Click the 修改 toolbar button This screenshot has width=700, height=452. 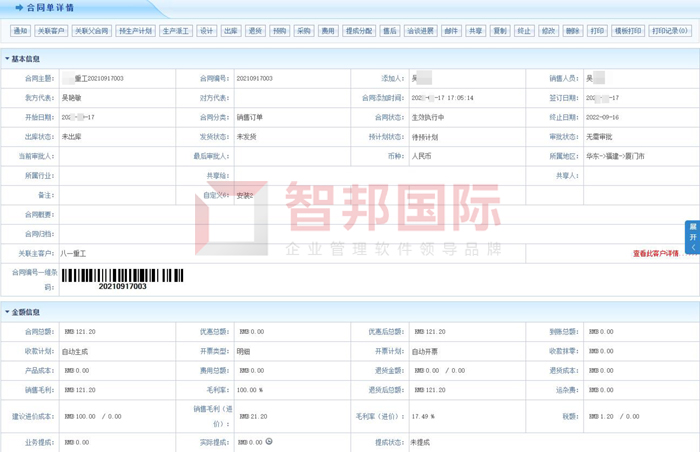click(x=549, y=31)
